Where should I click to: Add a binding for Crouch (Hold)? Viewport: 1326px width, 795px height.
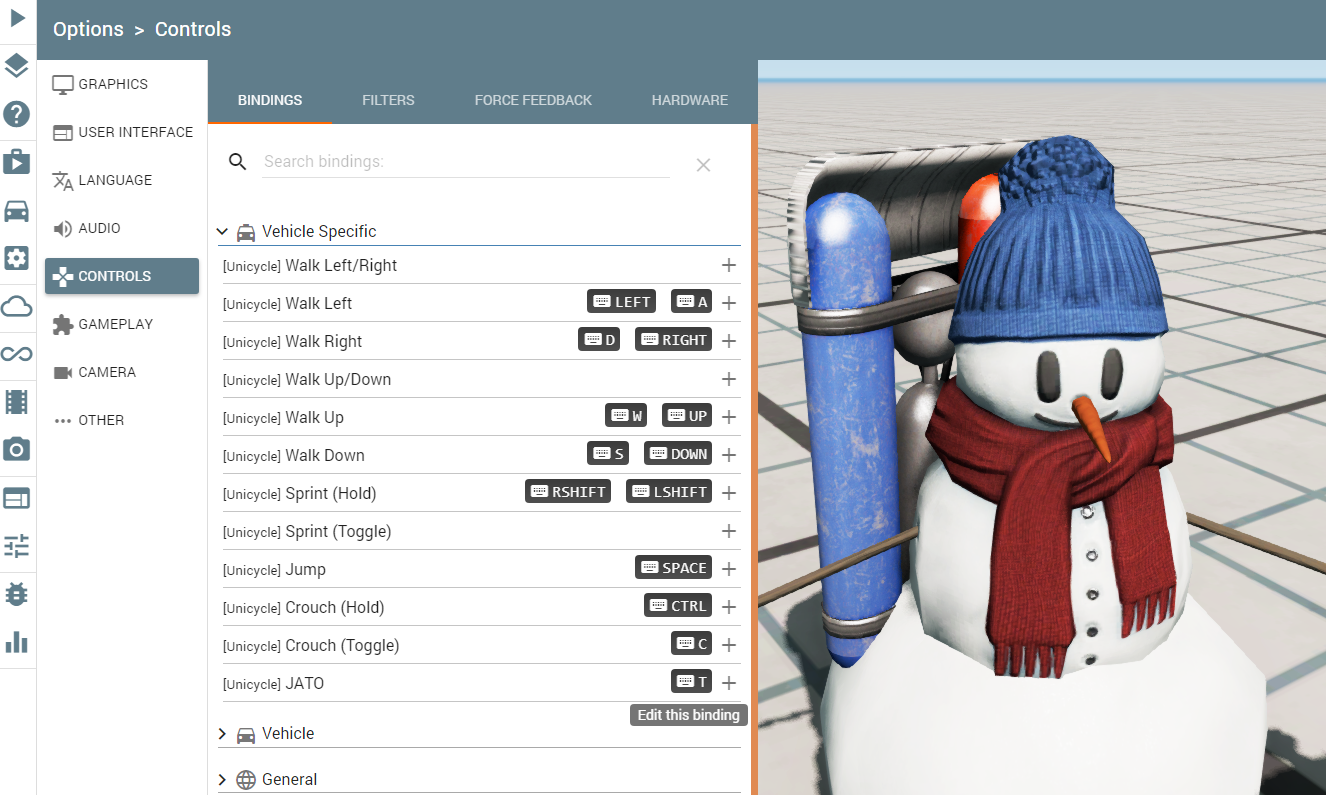[729, 607]
